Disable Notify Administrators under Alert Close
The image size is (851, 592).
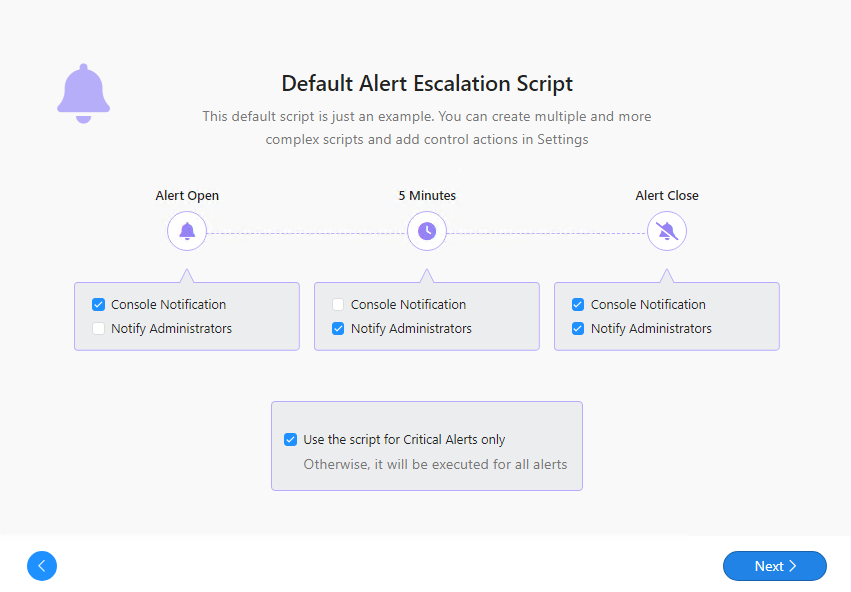tap(578, 328)
